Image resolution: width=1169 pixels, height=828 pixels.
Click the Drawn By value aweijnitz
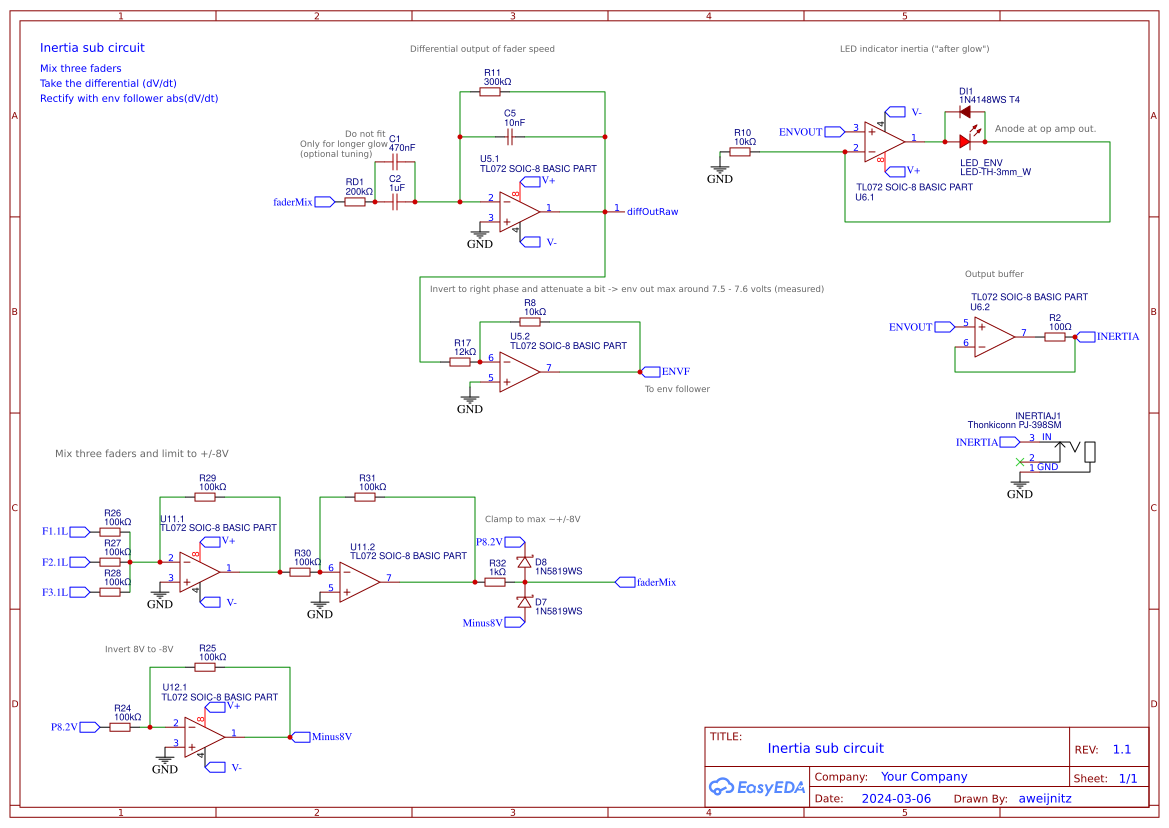point(1044,798)
